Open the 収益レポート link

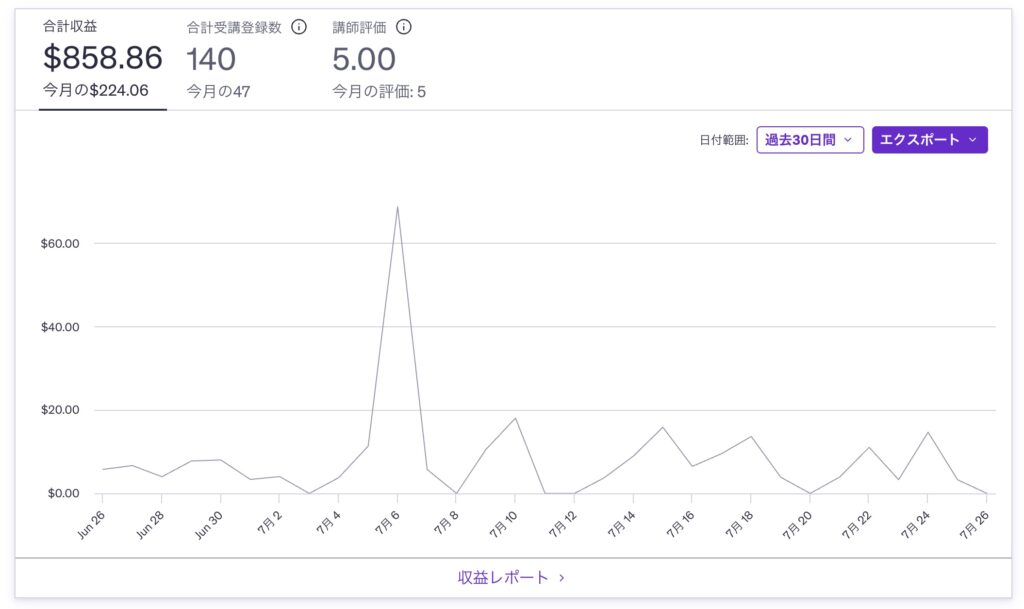pyautogui.click(x=504, y=578)
